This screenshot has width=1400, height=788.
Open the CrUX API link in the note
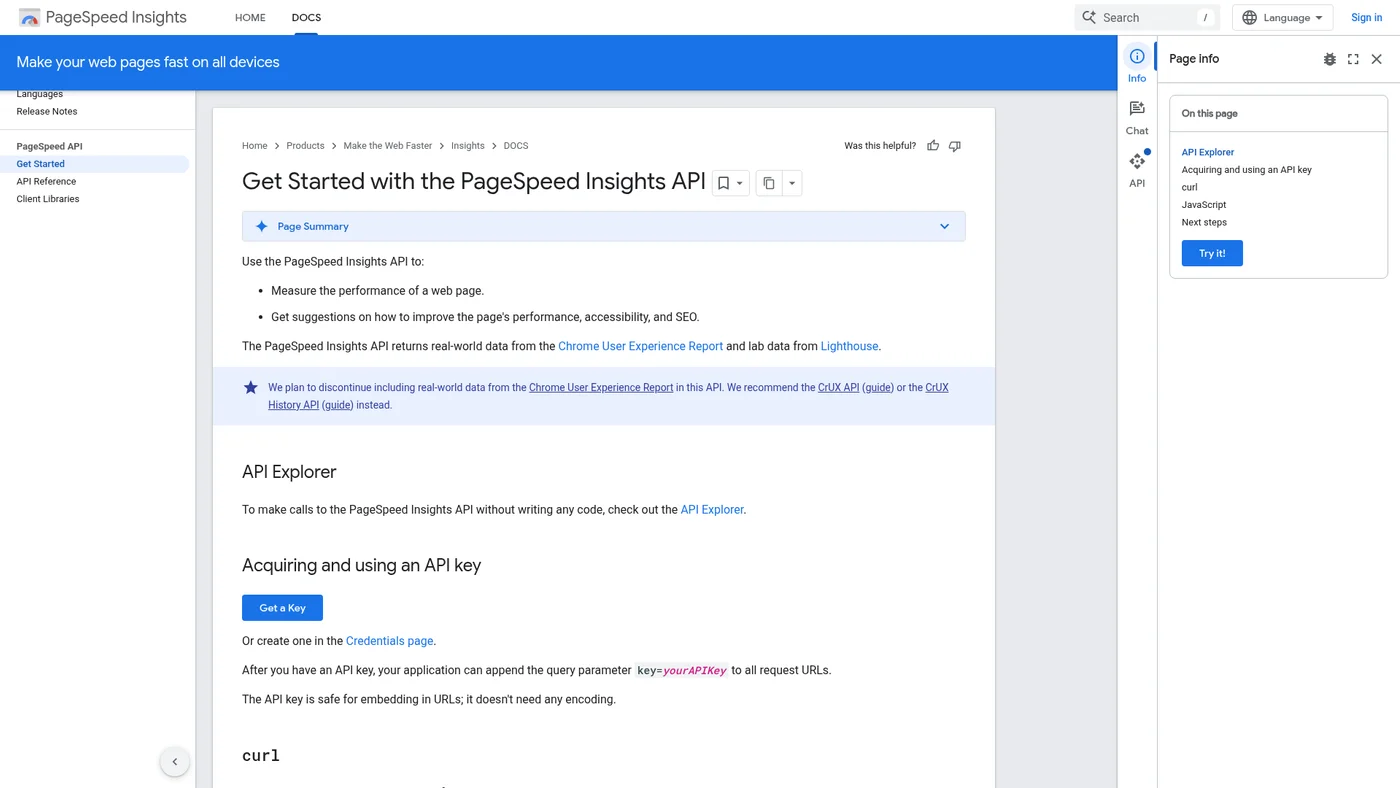tap(838, 388)
